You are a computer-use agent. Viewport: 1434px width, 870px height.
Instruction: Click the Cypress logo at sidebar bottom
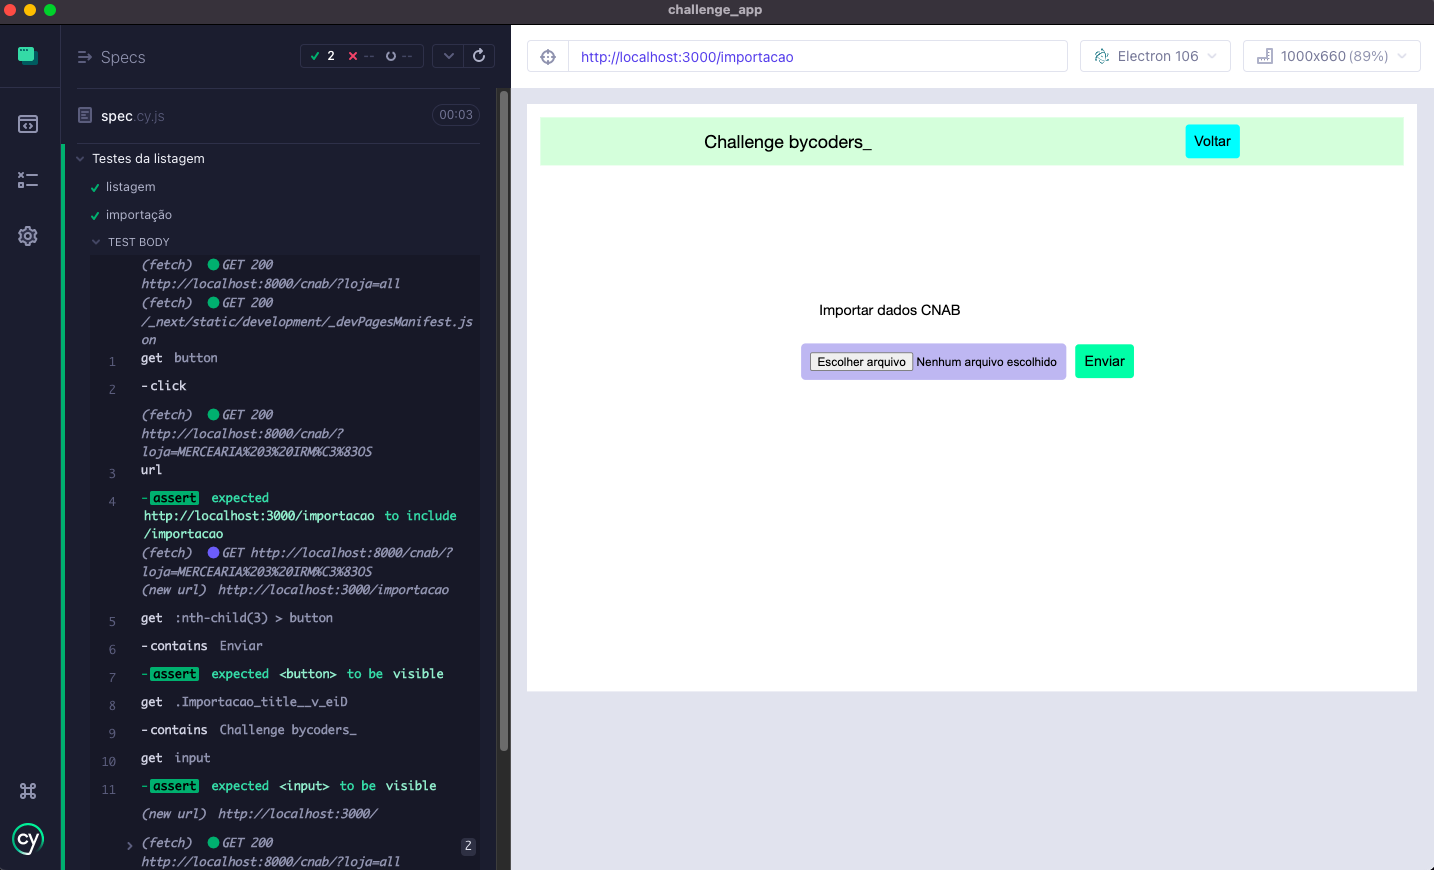tap(28, 840)
